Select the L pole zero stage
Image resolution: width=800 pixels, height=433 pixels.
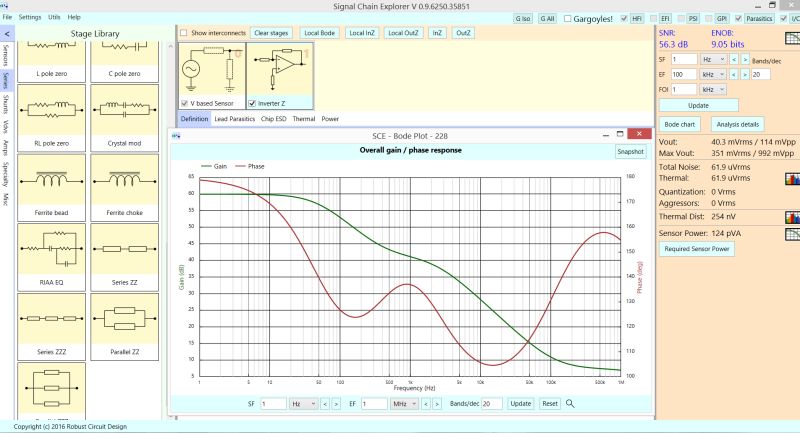pyautogui.click(x=52, y=62)
